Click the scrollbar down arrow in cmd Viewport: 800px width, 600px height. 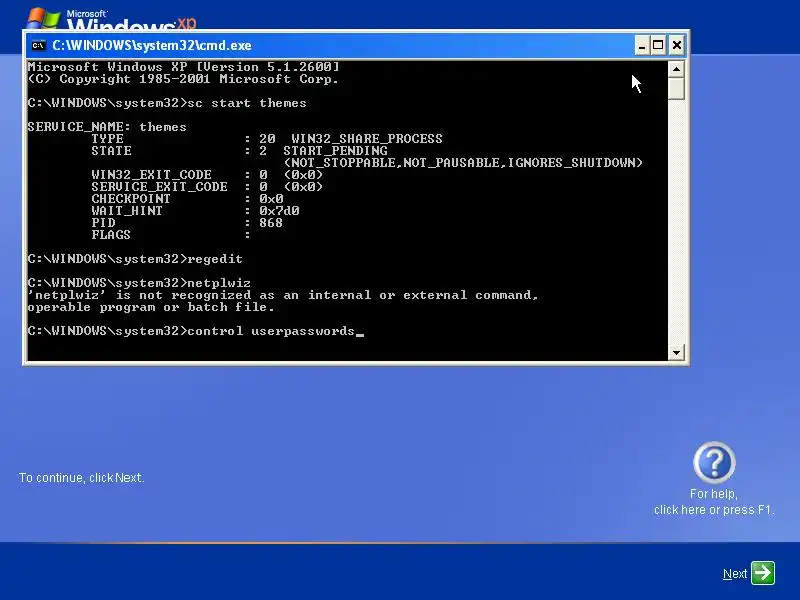676,352
